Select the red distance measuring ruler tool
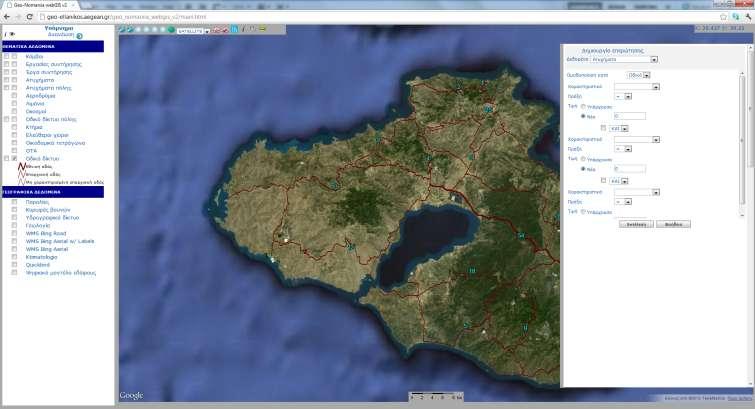This screenshot has height=409, width=755. click(x=216, y=30)
